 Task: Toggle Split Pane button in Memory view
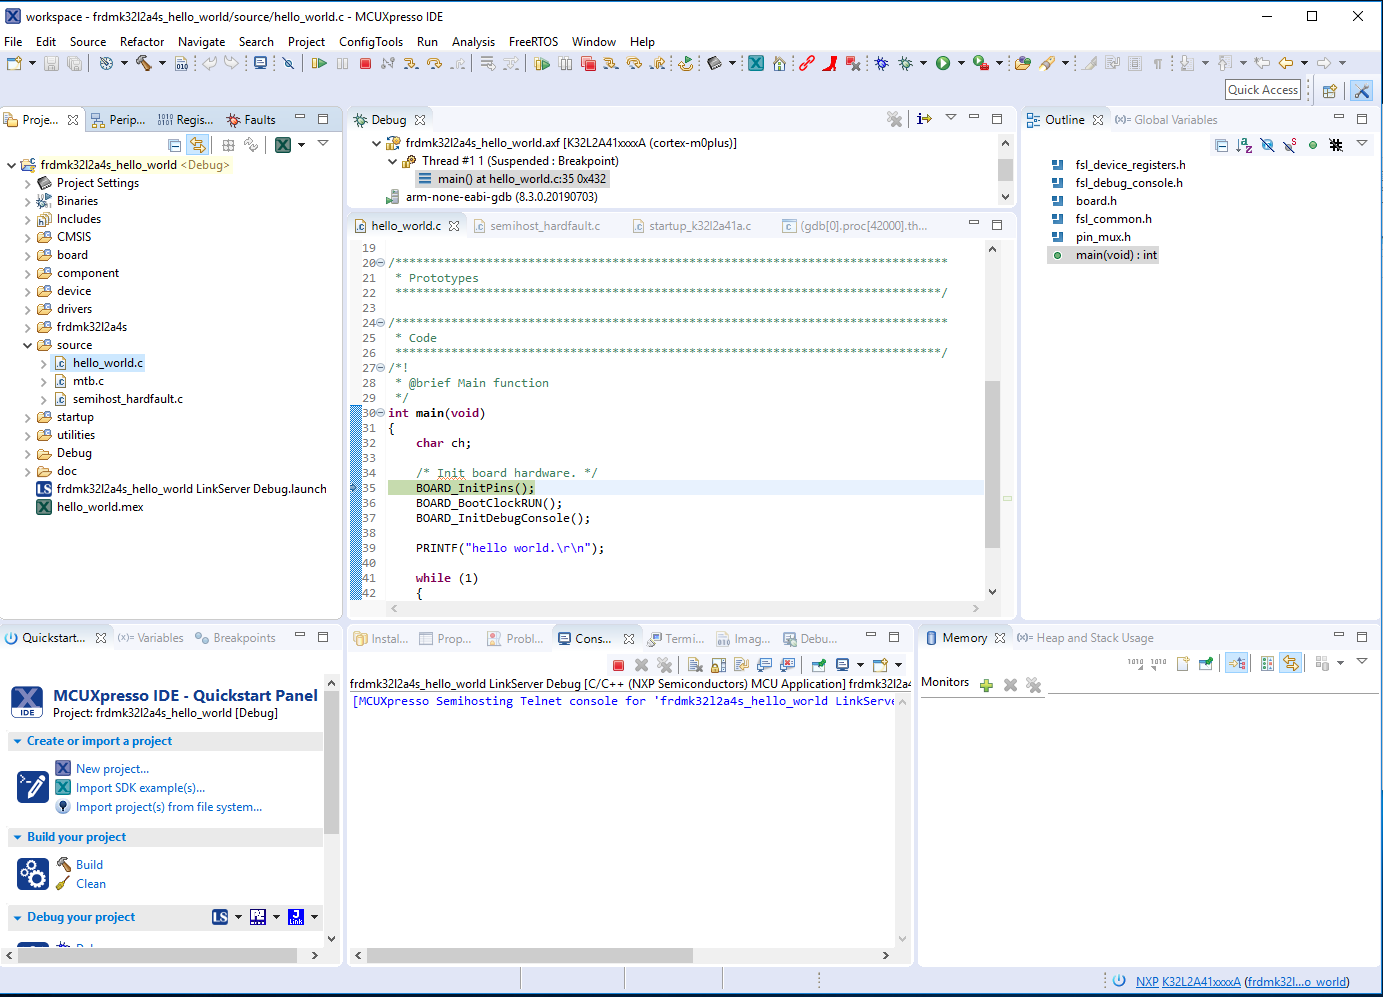point(1267,663)
